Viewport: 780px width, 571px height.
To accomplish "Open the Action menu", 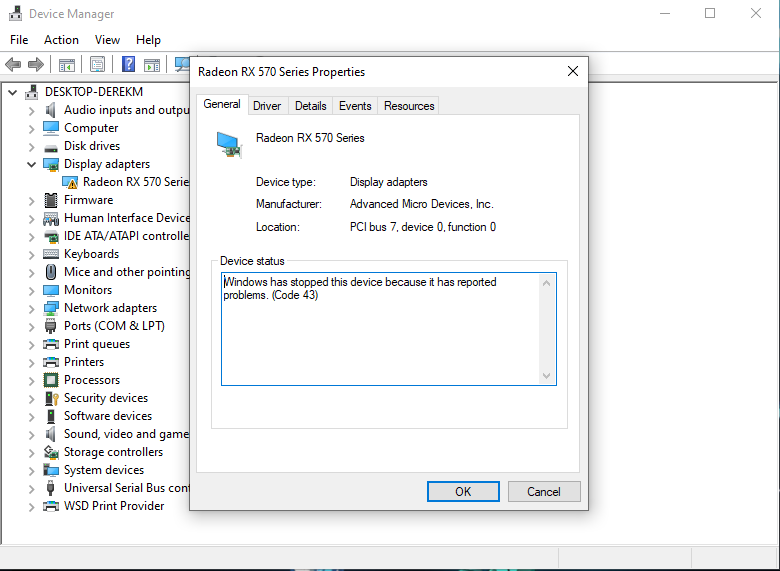I will click(61, 40).
